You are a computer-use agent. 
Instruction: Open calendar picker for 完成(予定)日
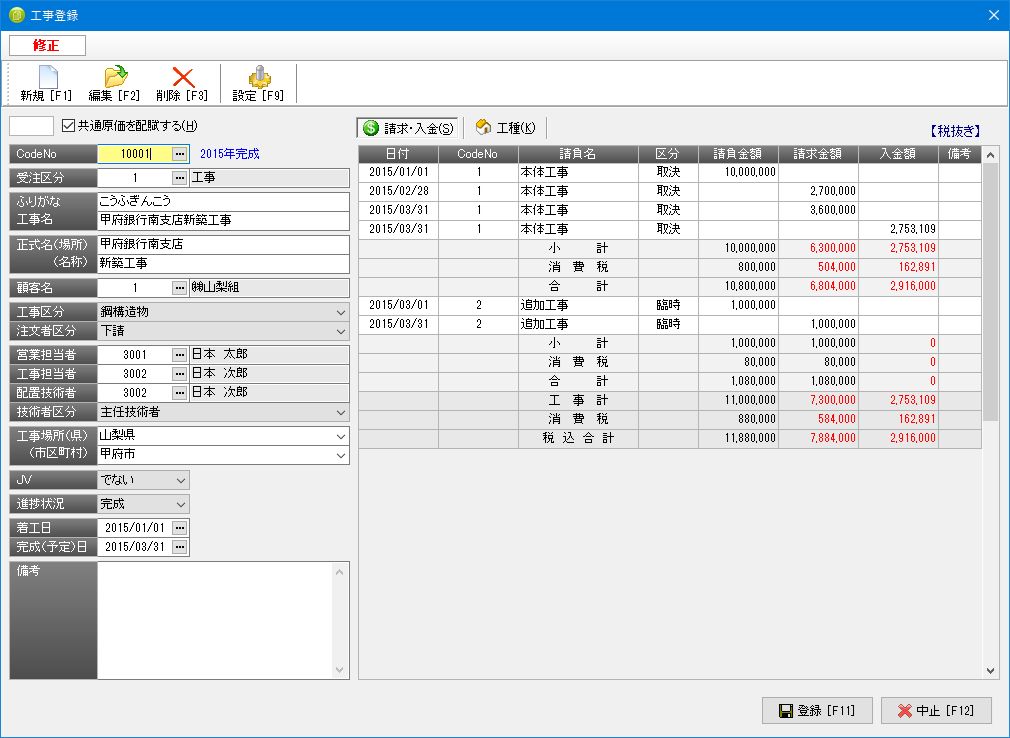coord(180,547)
